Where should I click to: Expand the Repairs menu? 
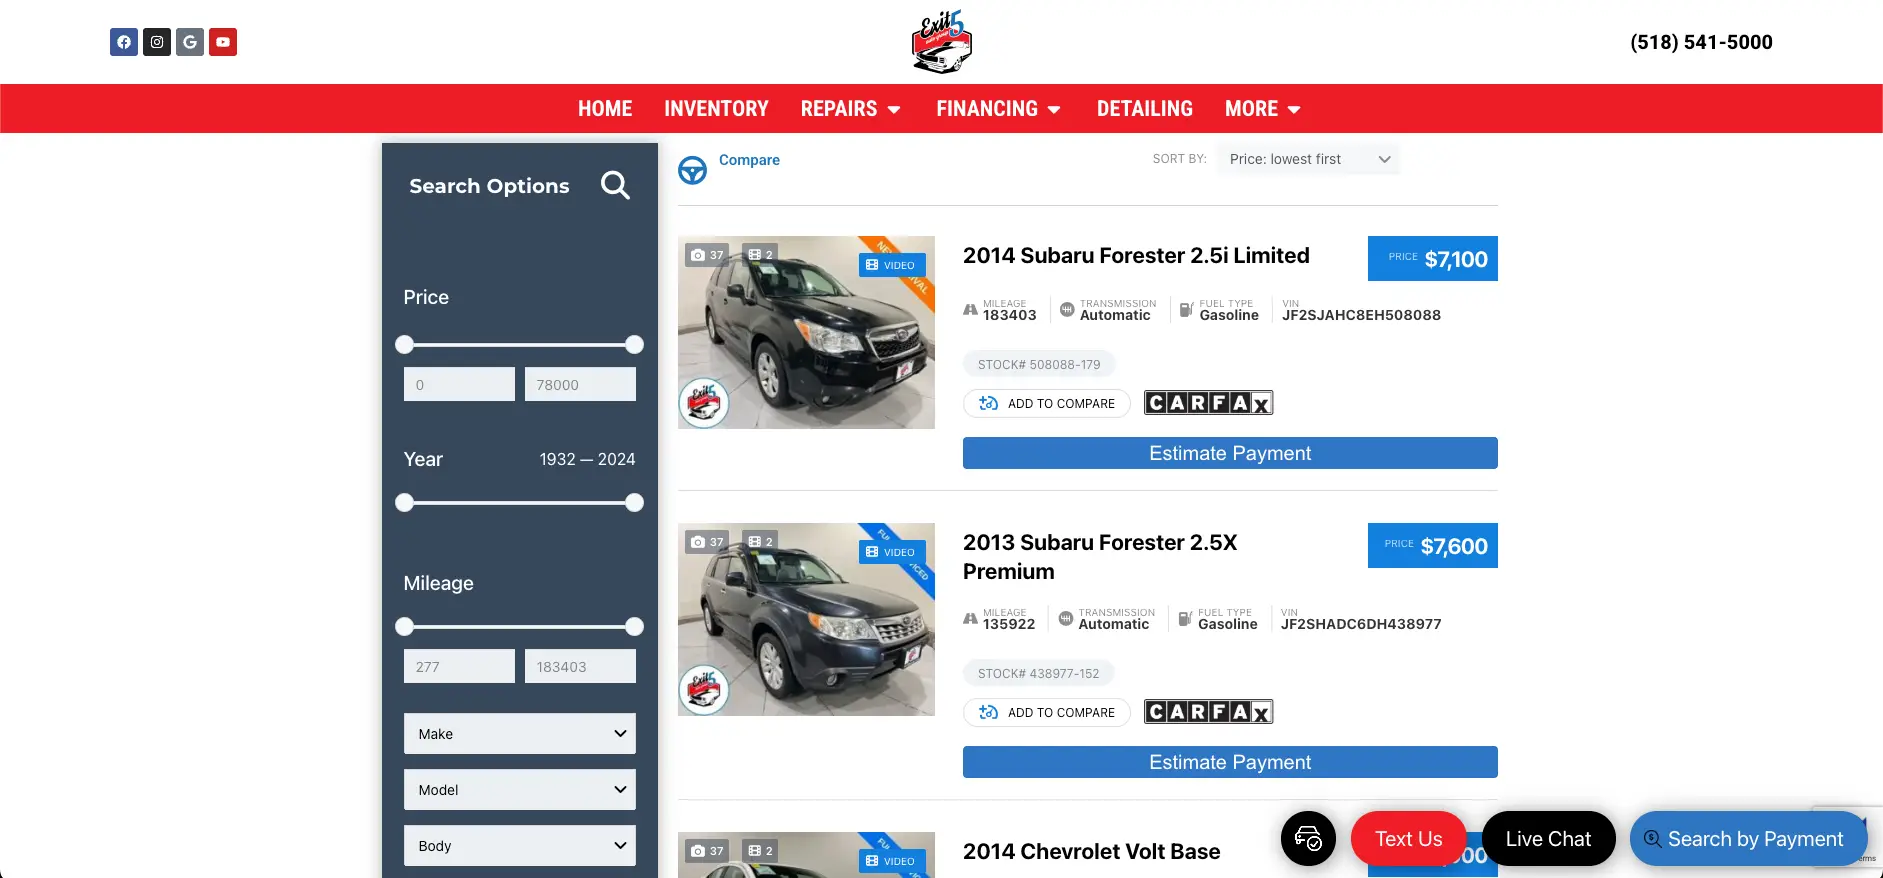851,109
